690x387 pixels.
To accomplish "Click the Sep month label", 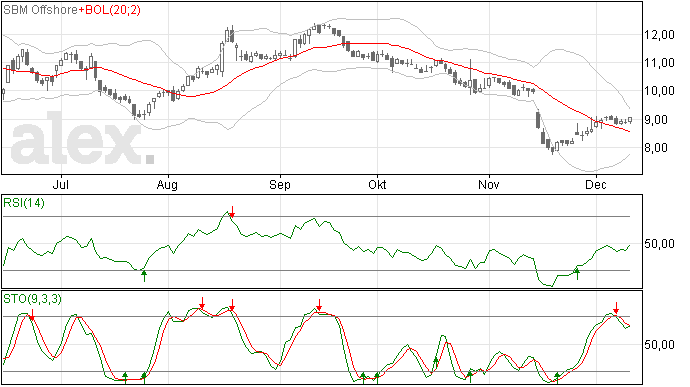I will (280, 184).
